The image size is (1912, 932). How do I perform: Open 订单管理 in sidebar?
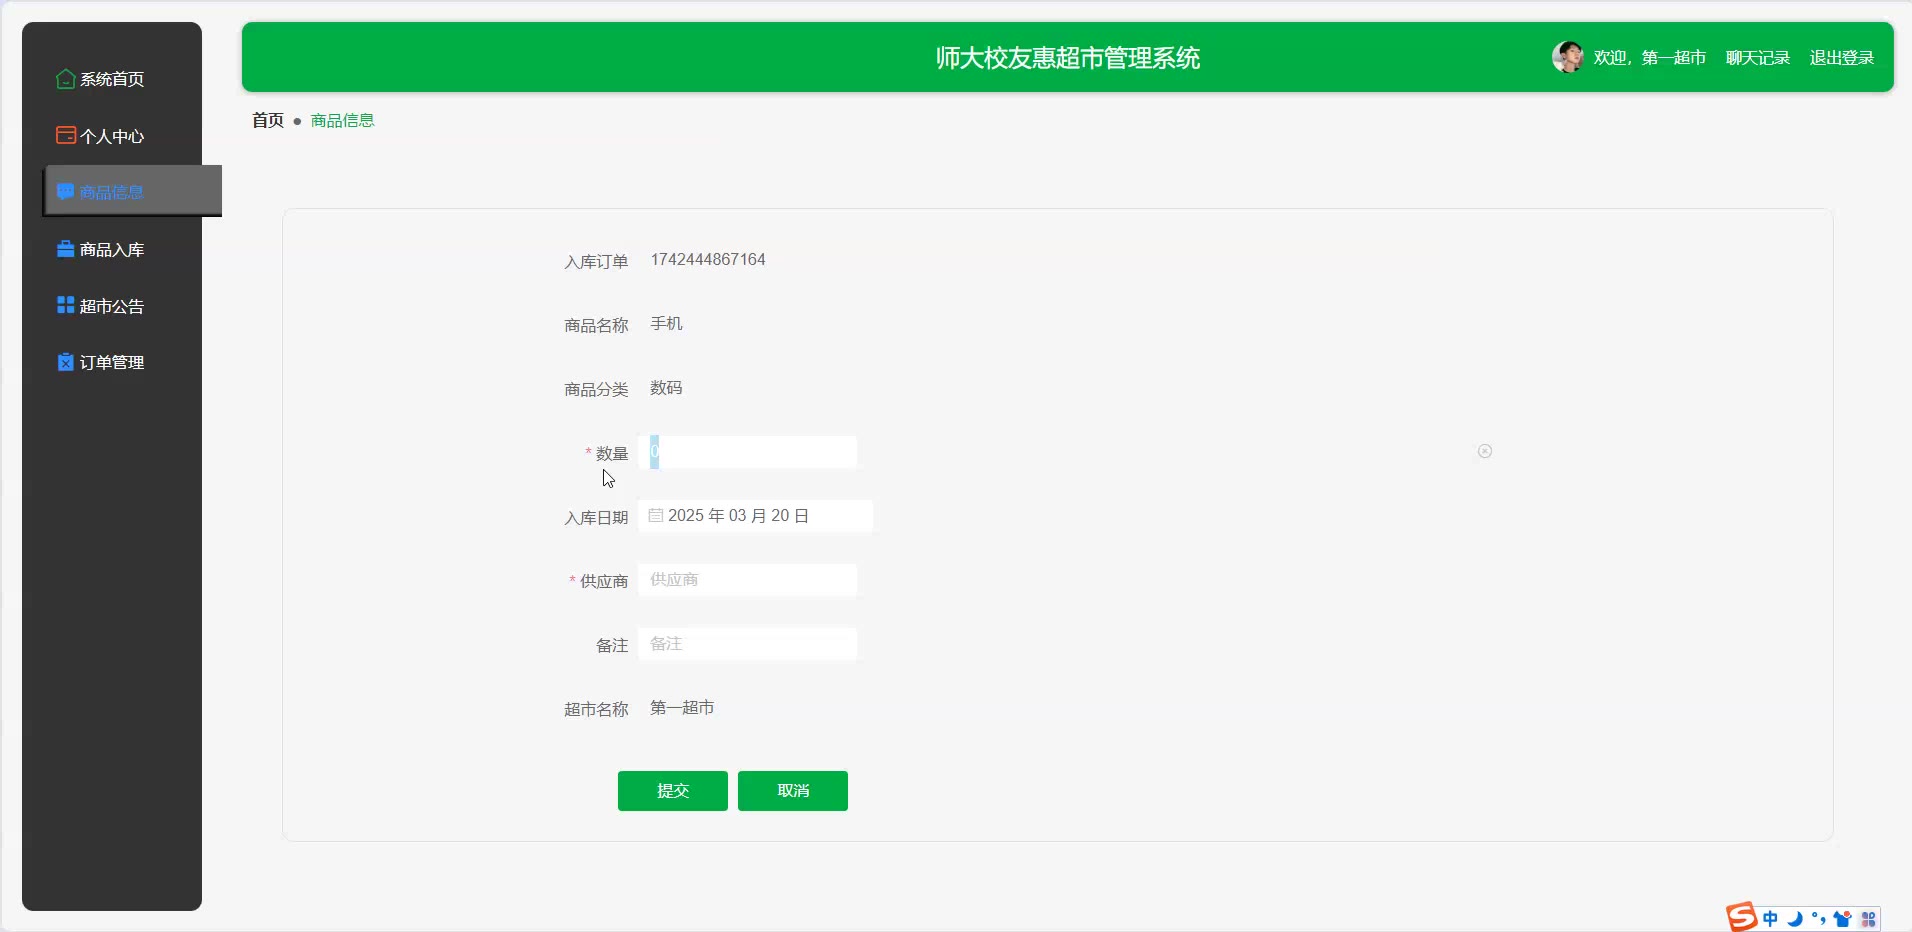pos(112,362)
